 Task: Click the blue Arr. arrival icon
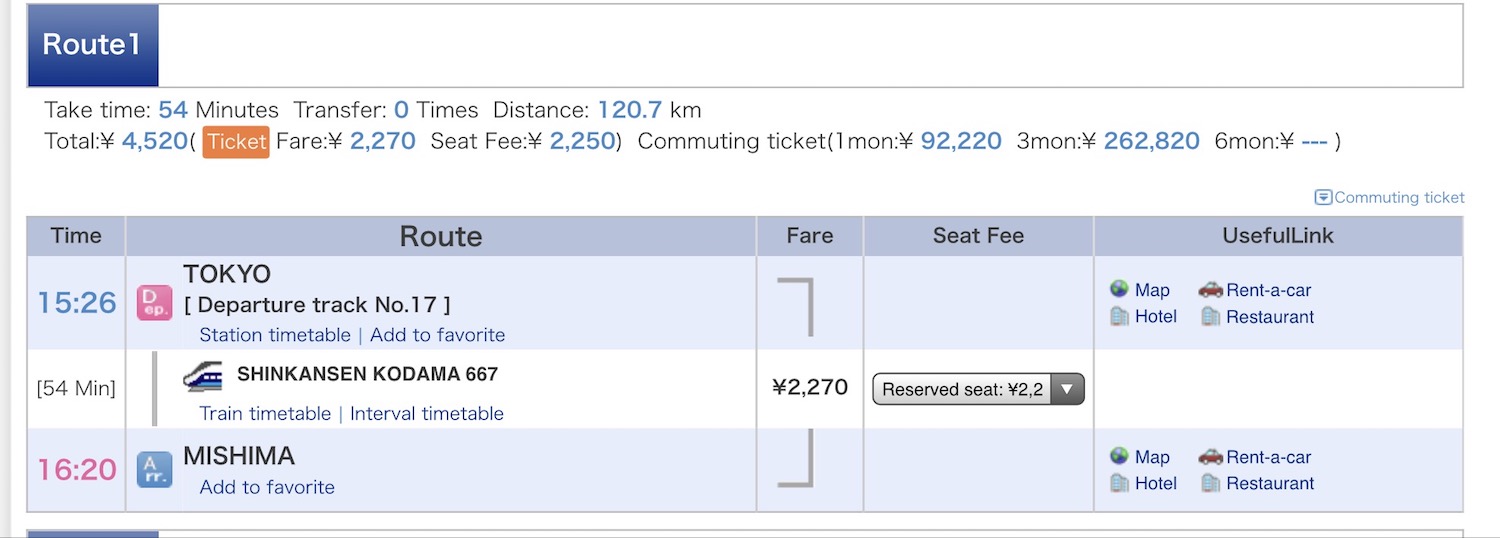click(155, 469)
